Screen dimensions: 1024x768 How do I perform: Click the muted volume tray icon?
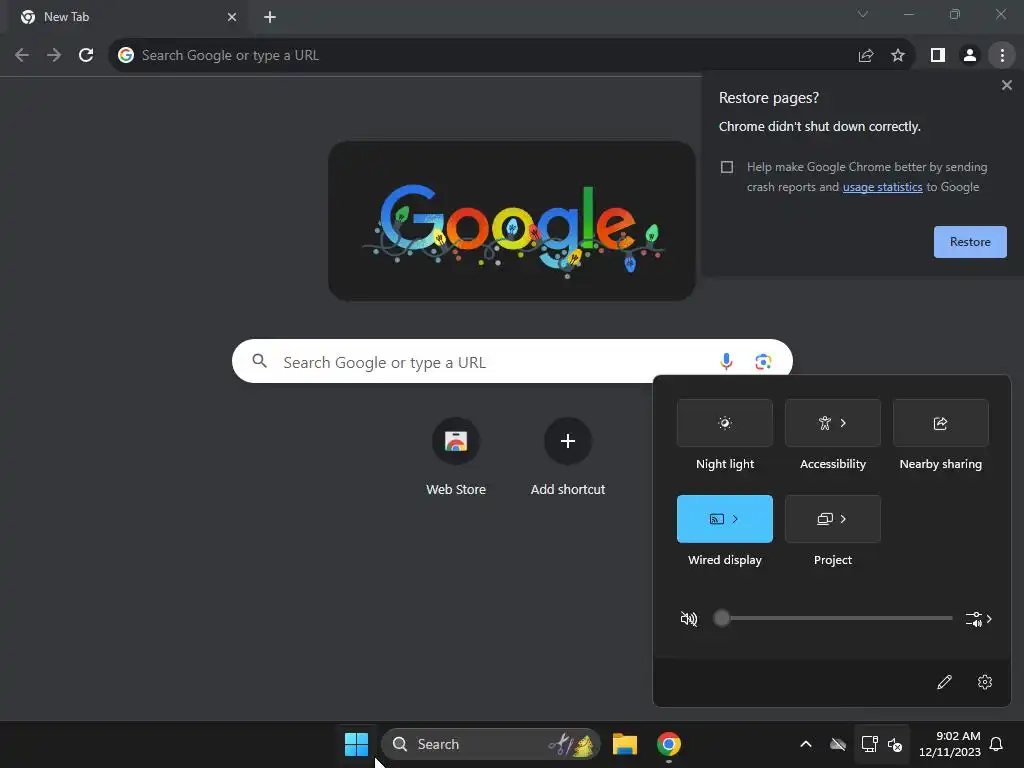[x=895, y=744]
